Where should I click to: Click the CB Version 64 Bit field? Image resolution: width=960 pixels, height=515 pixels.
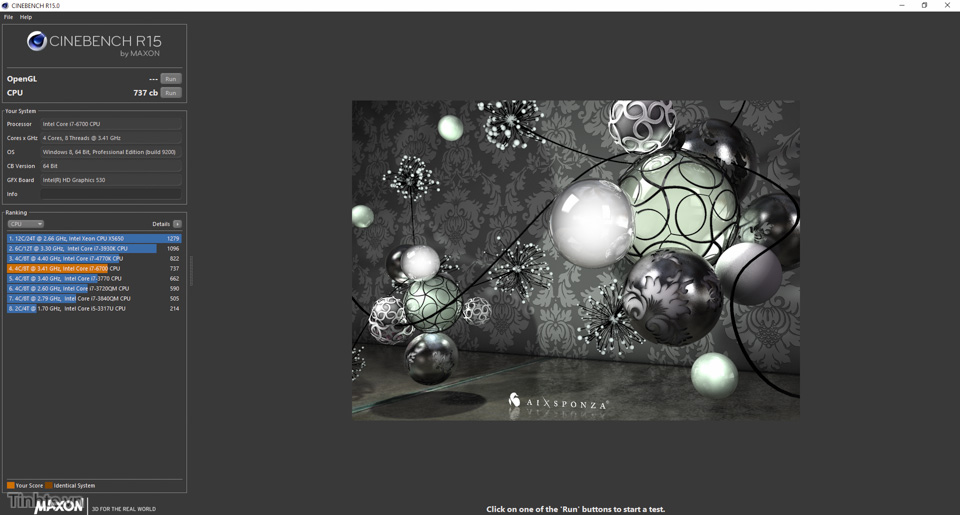point(111,166)
